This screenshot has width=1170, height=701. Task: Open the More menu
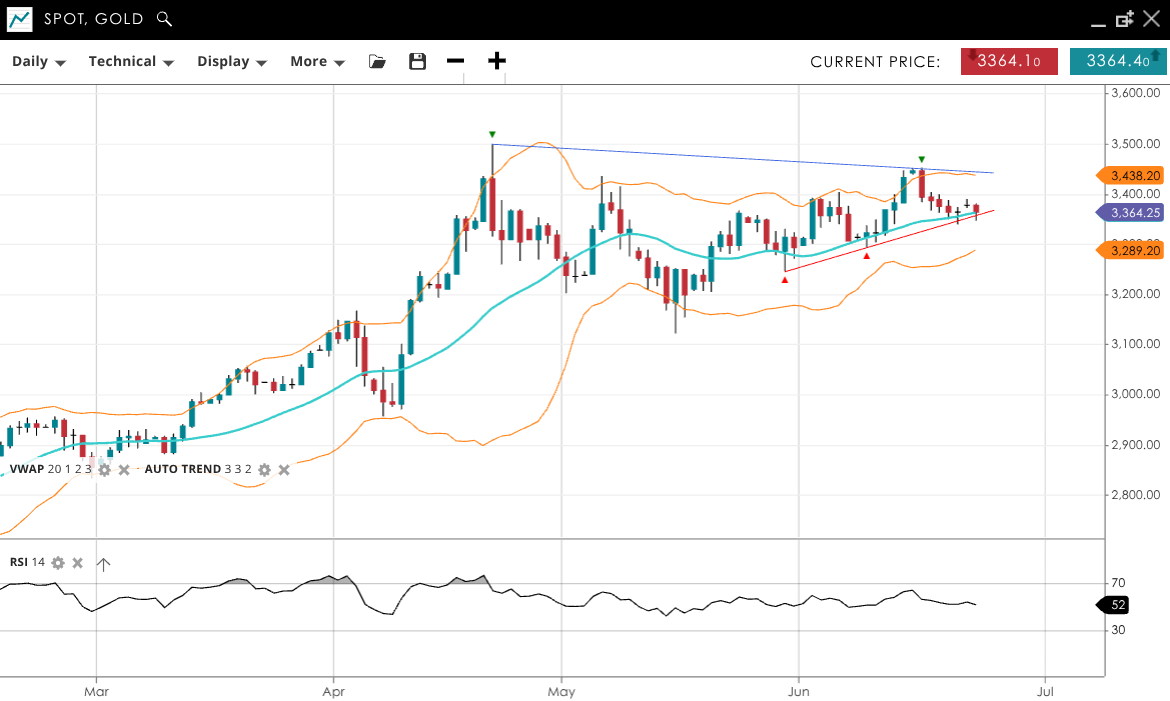pyautogui.click(x=317, y=62)
